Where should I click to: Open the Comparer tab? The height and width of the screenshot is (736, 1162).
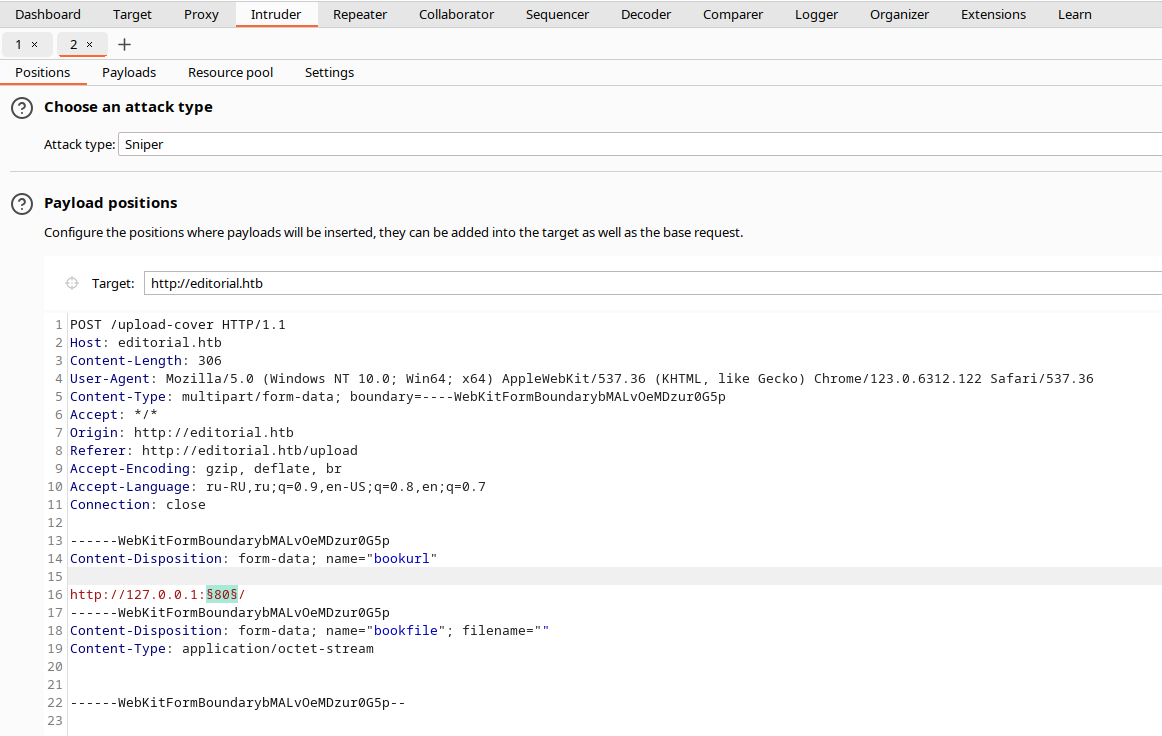pos(733,14)
